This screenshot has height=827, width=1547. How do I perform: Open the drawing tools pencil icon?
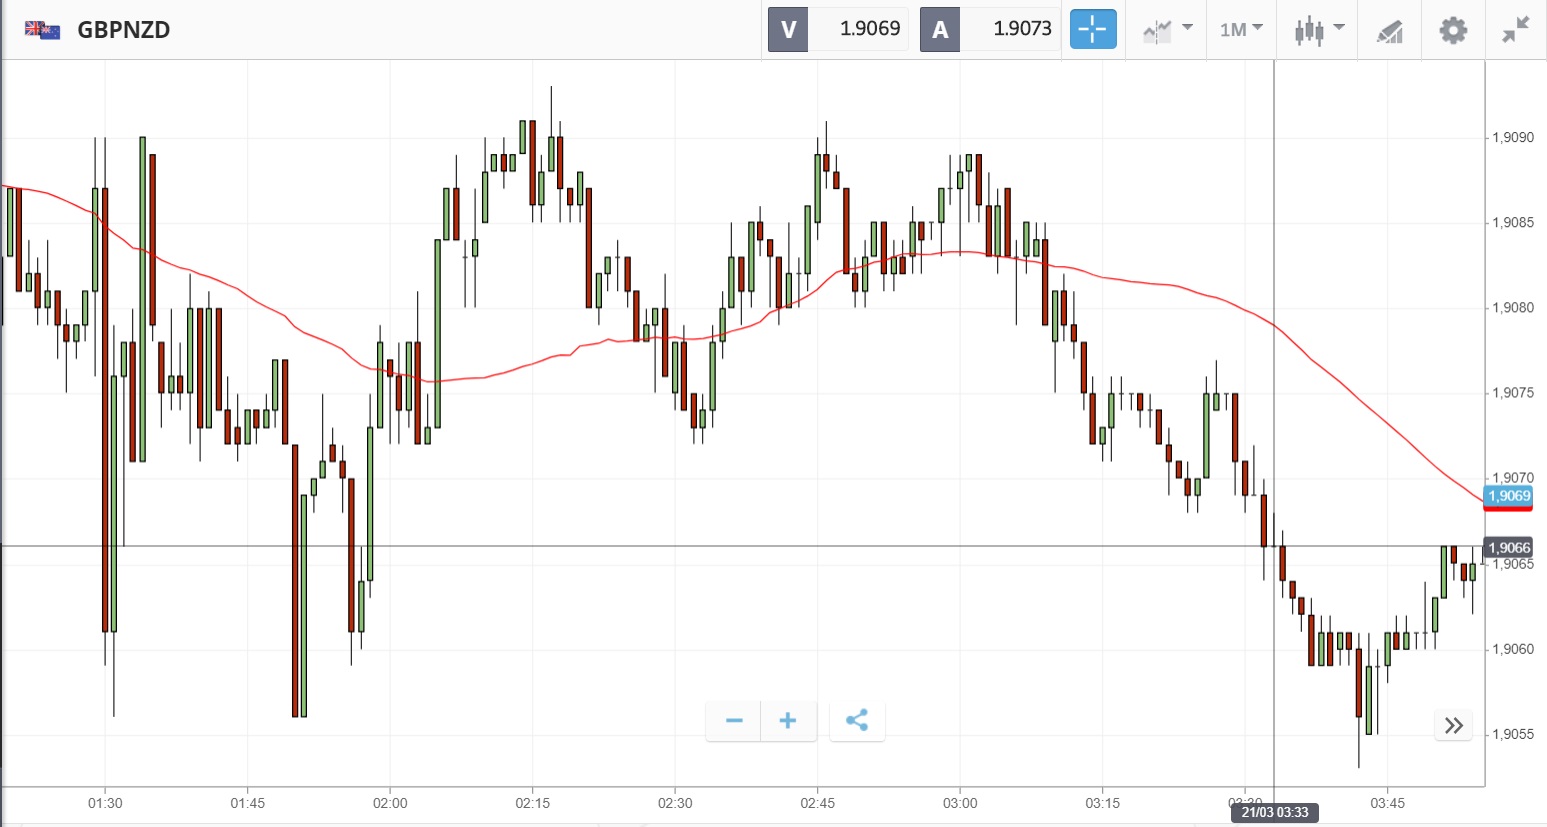pyautogui.click(x=1390, y=30)
